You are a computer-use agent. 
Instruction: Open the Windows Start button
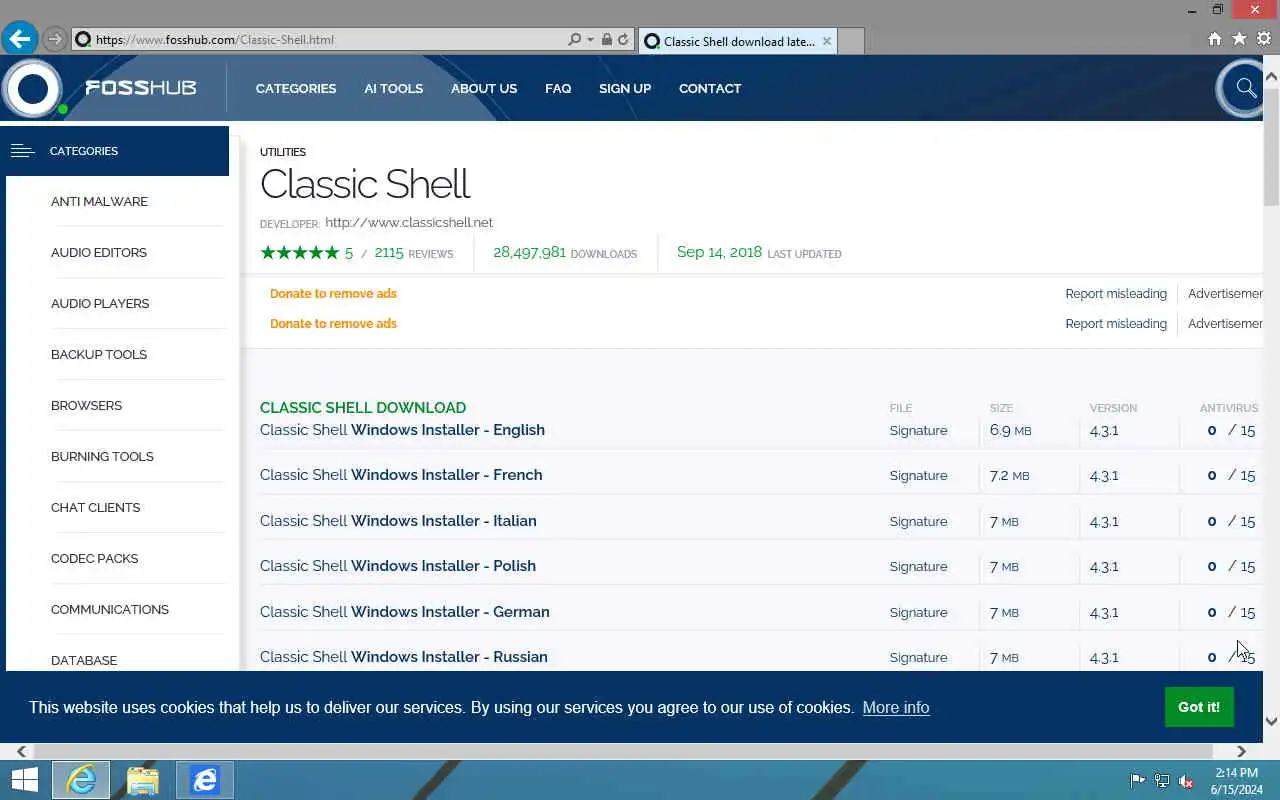pyautogui.click(x=25, y=780)
